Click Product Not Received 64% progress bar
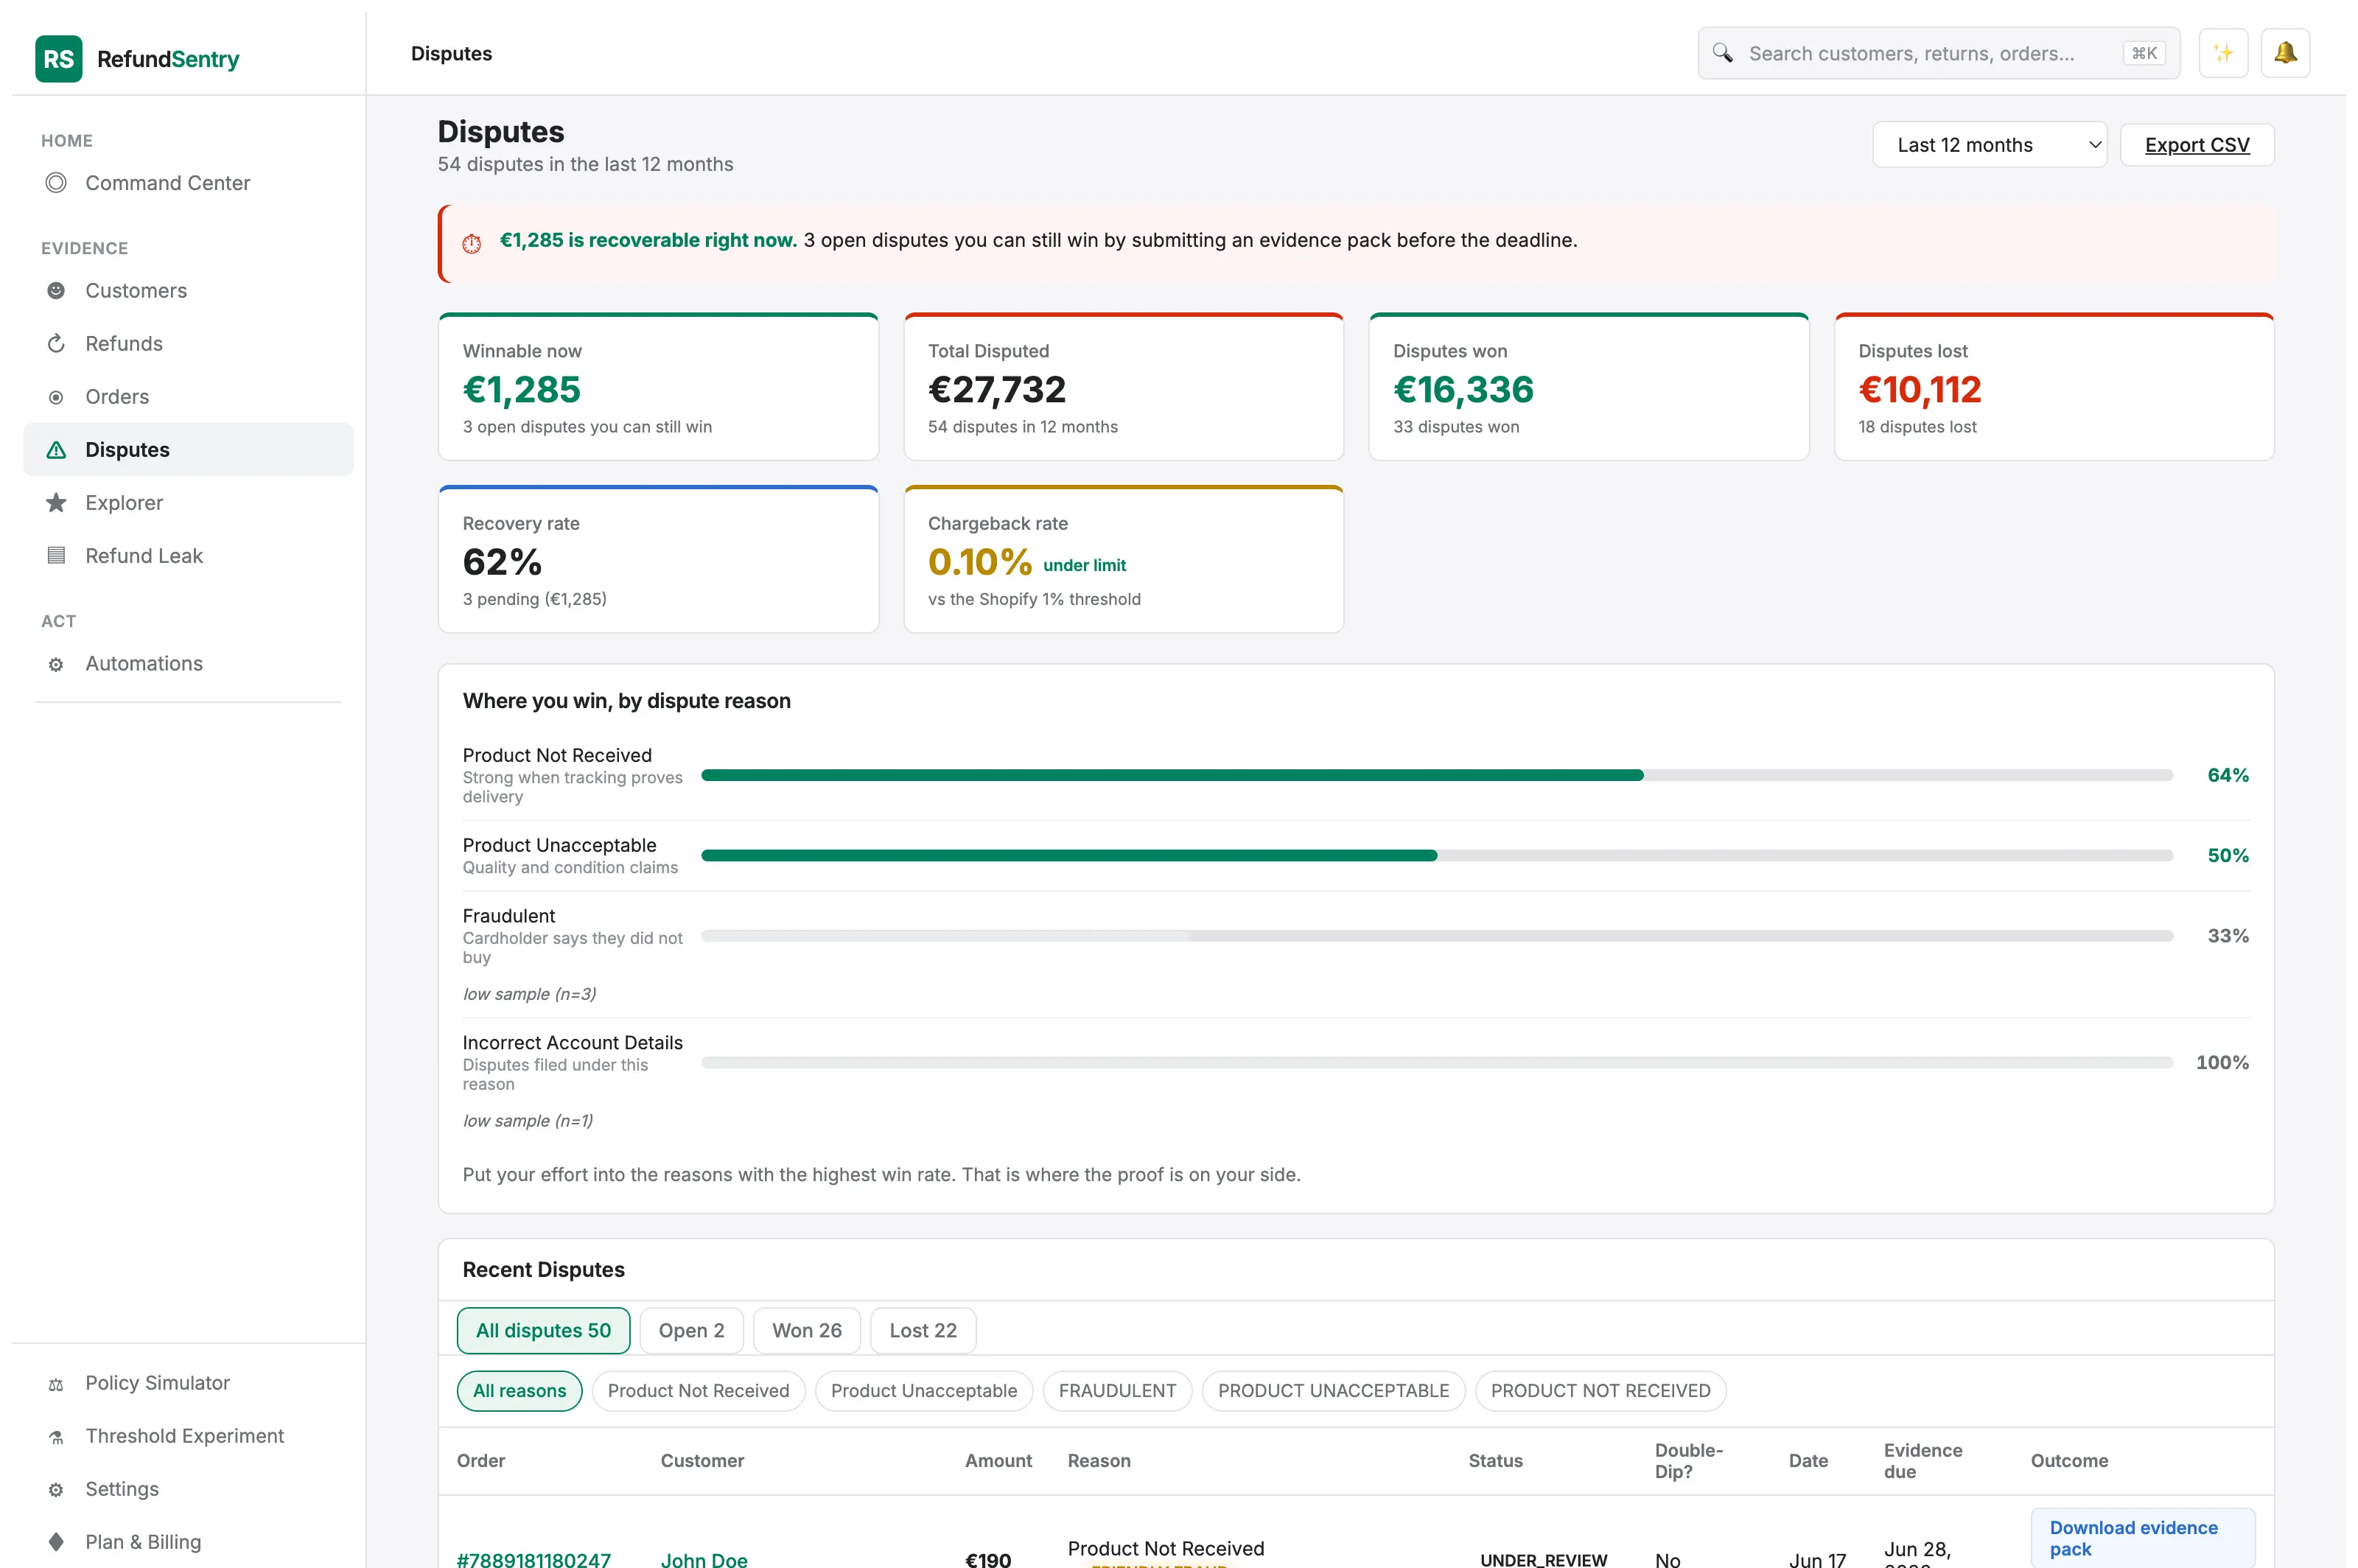2358x1568 pixels. pyautogui.click(x=1437, y=775)
